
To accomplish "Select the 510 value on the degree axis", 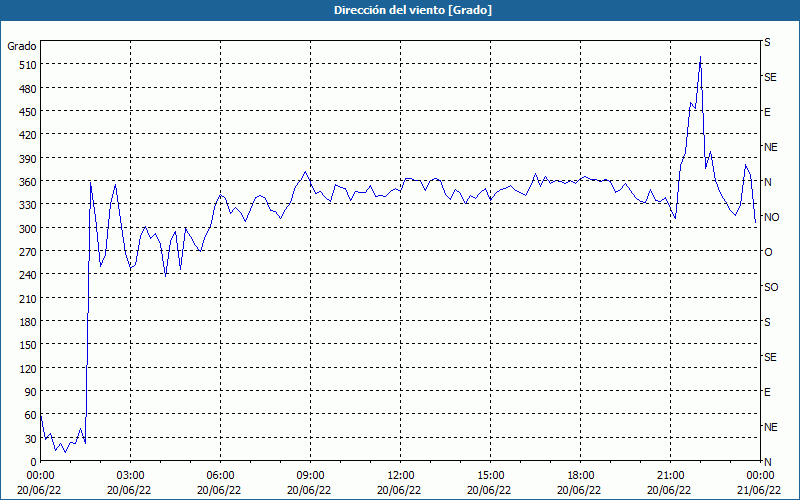I will (28, 65).
